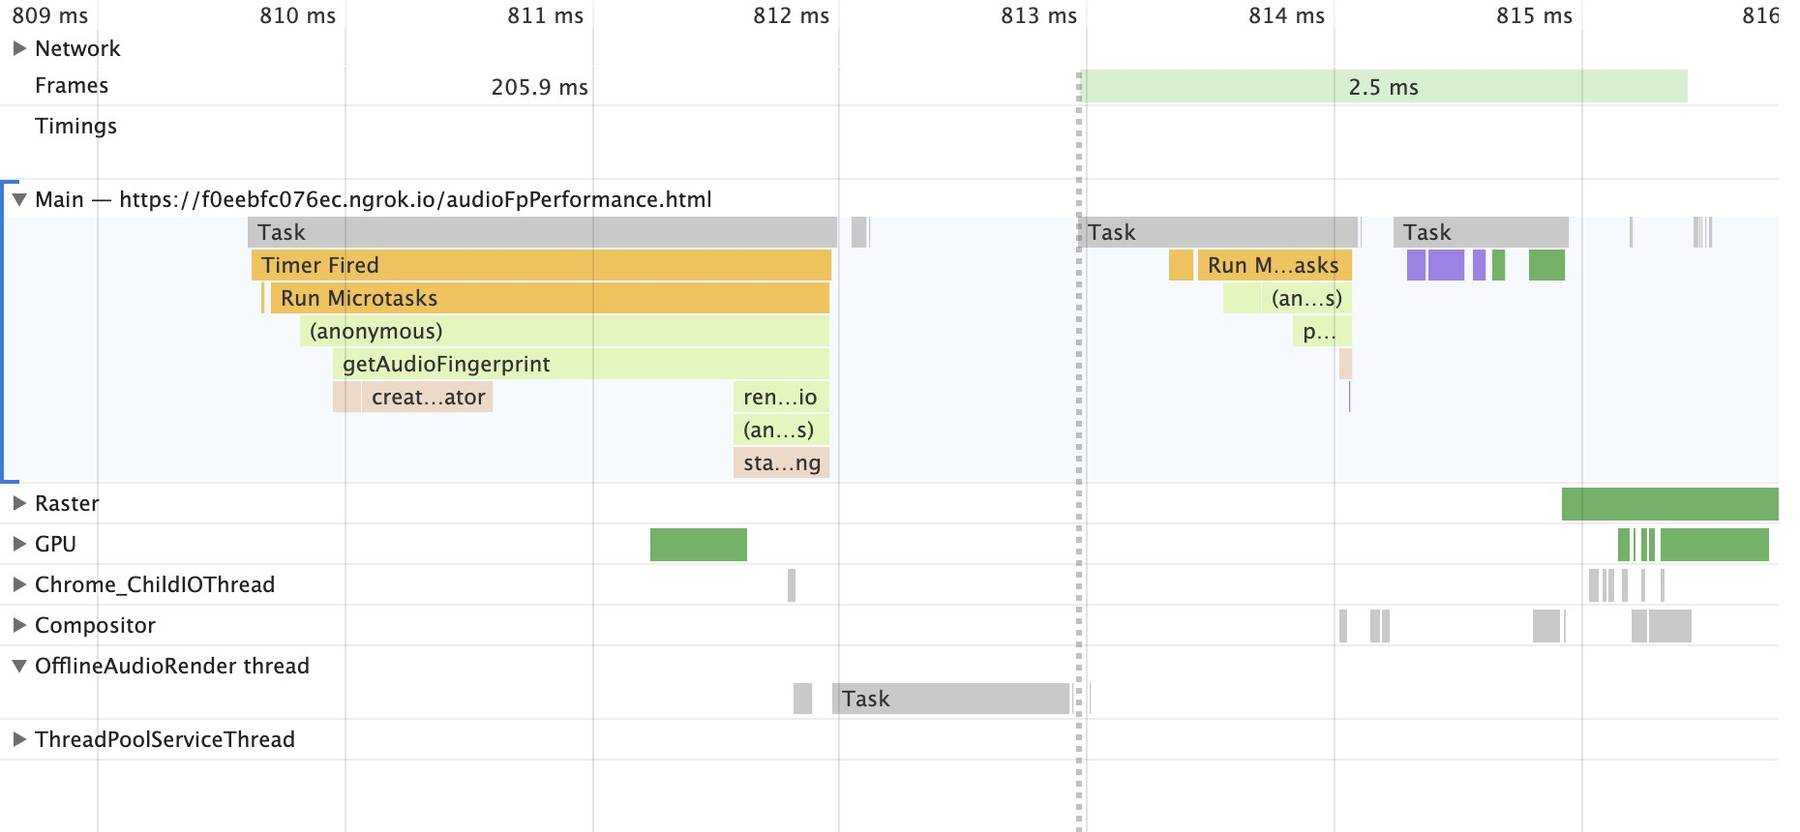
Task: Select the creat...ator call block
Action: point(427,397)
